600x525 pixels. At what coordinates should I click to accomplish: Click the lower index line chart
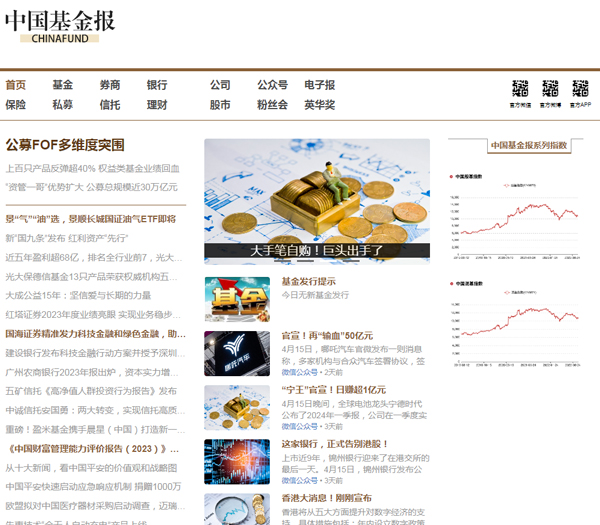[x=515, y=333]
